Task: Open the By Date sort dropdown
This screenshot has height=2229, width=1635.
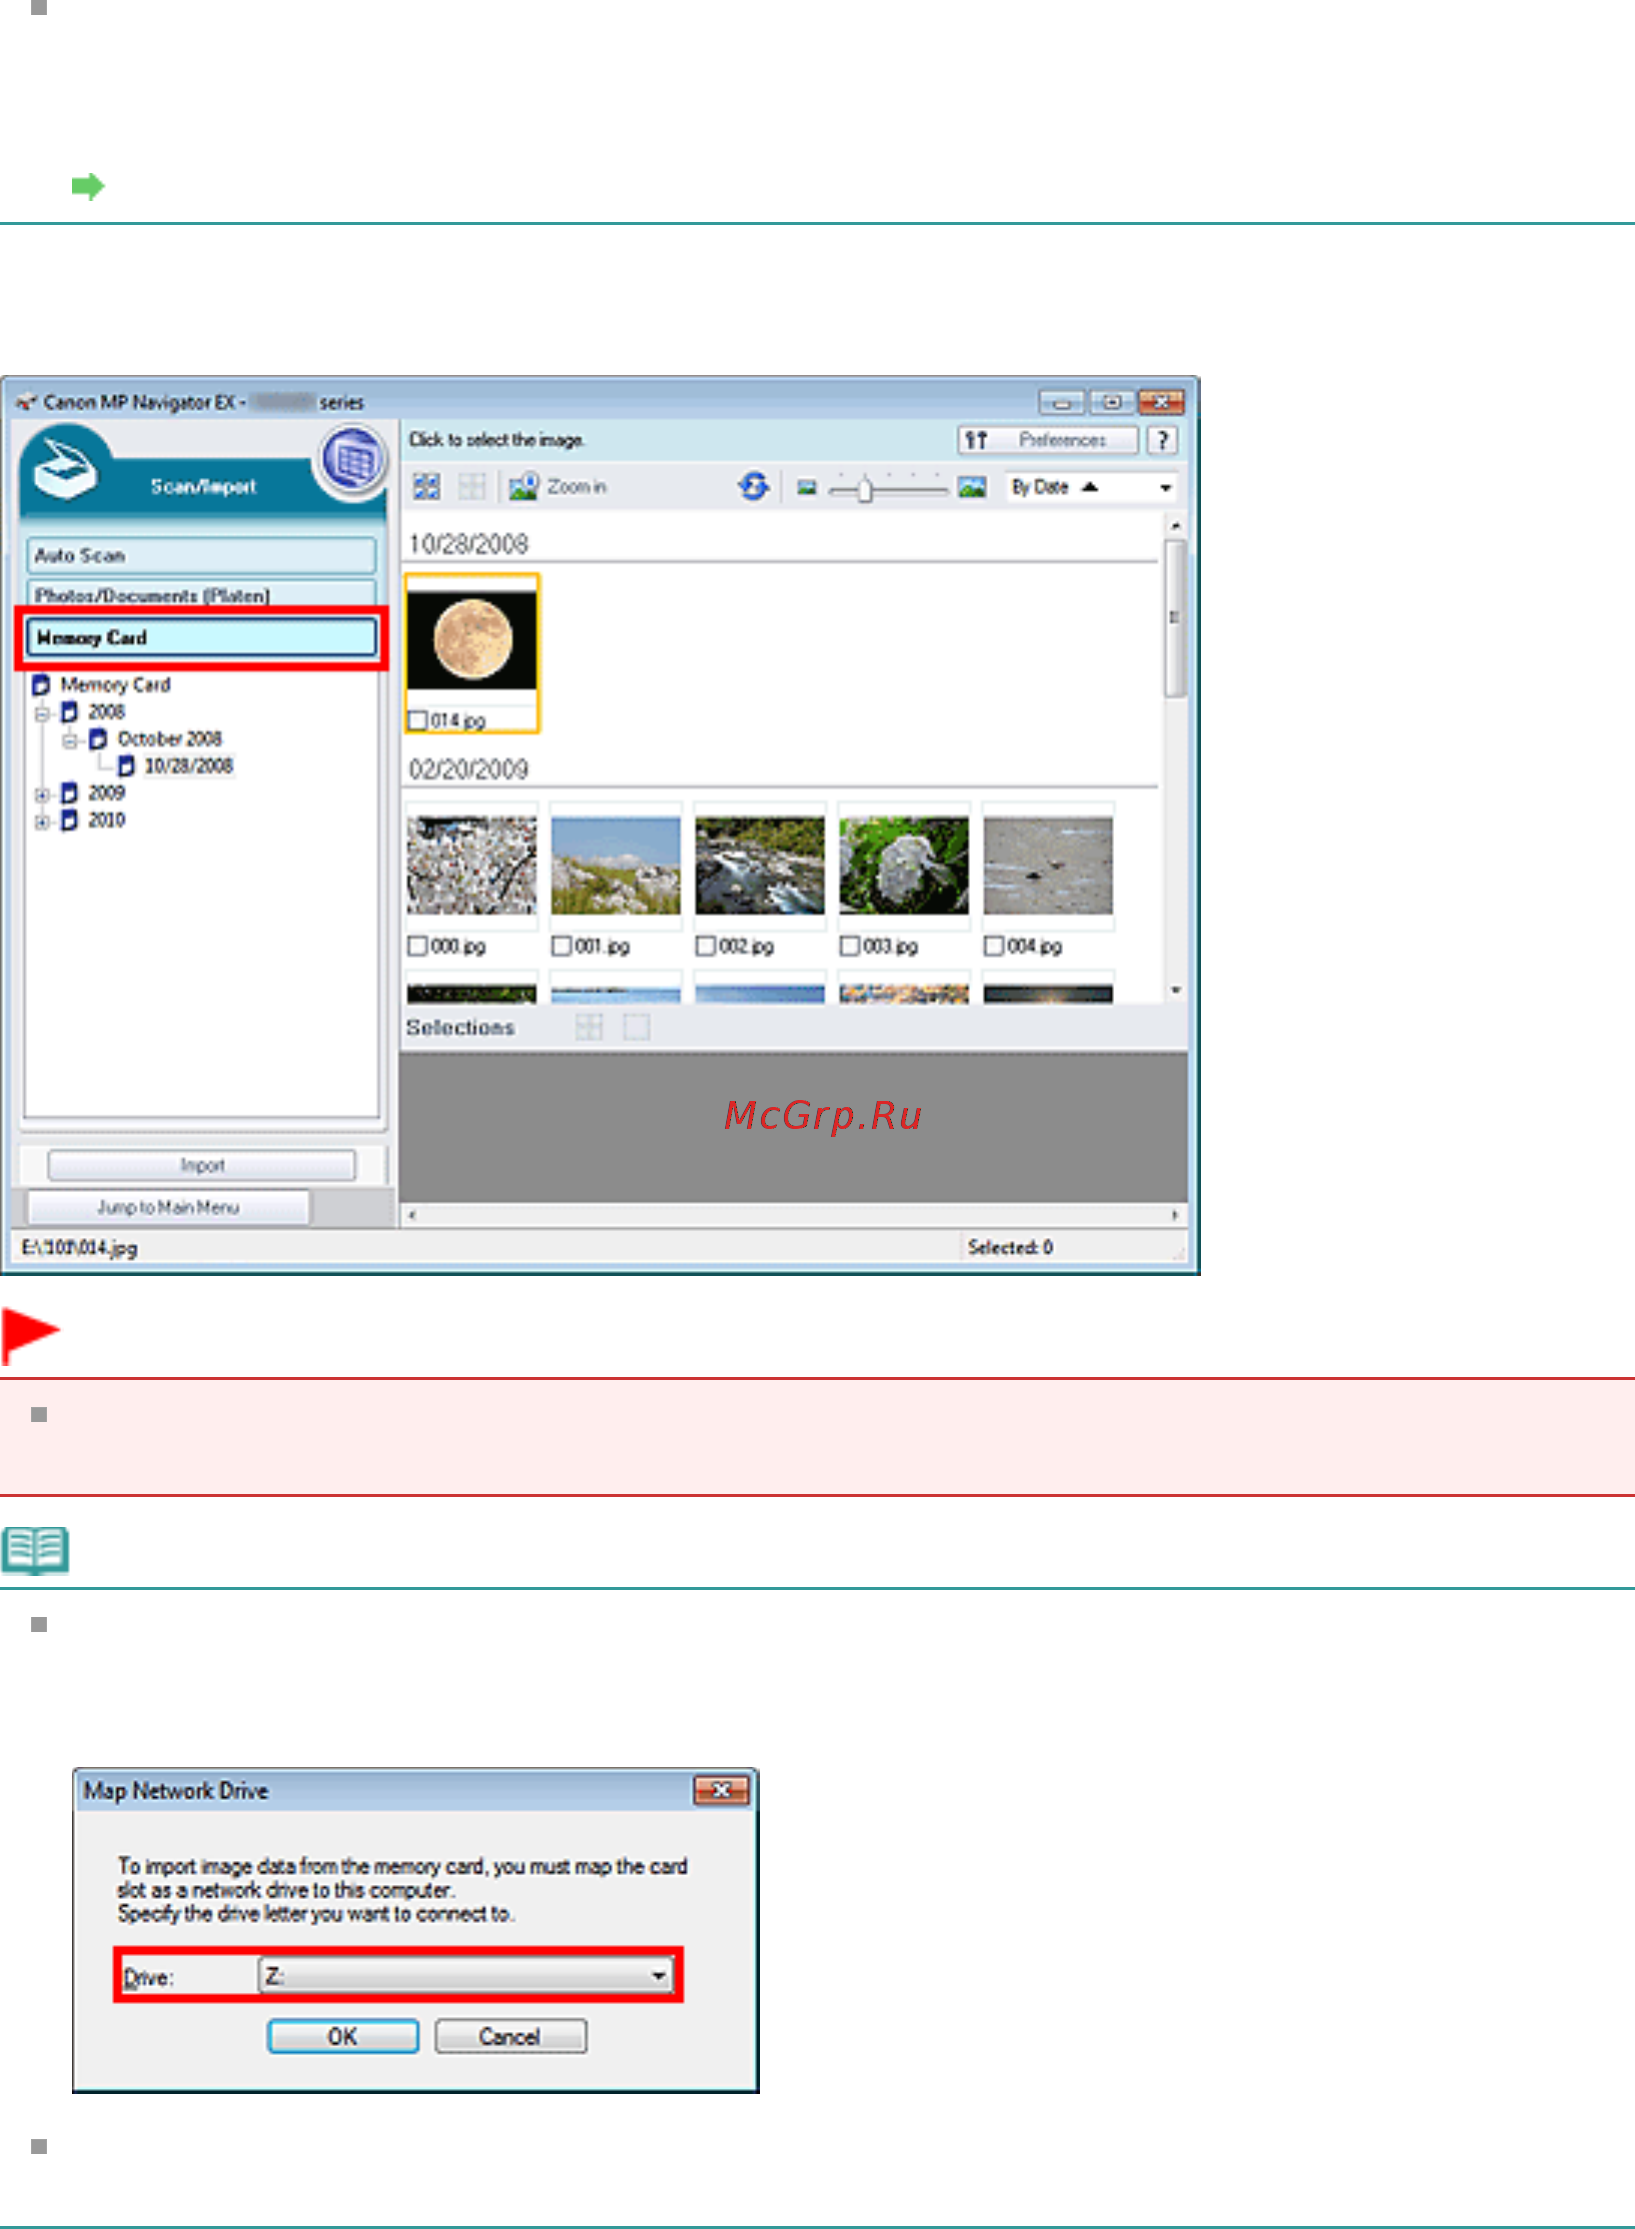Action: 1092,487
